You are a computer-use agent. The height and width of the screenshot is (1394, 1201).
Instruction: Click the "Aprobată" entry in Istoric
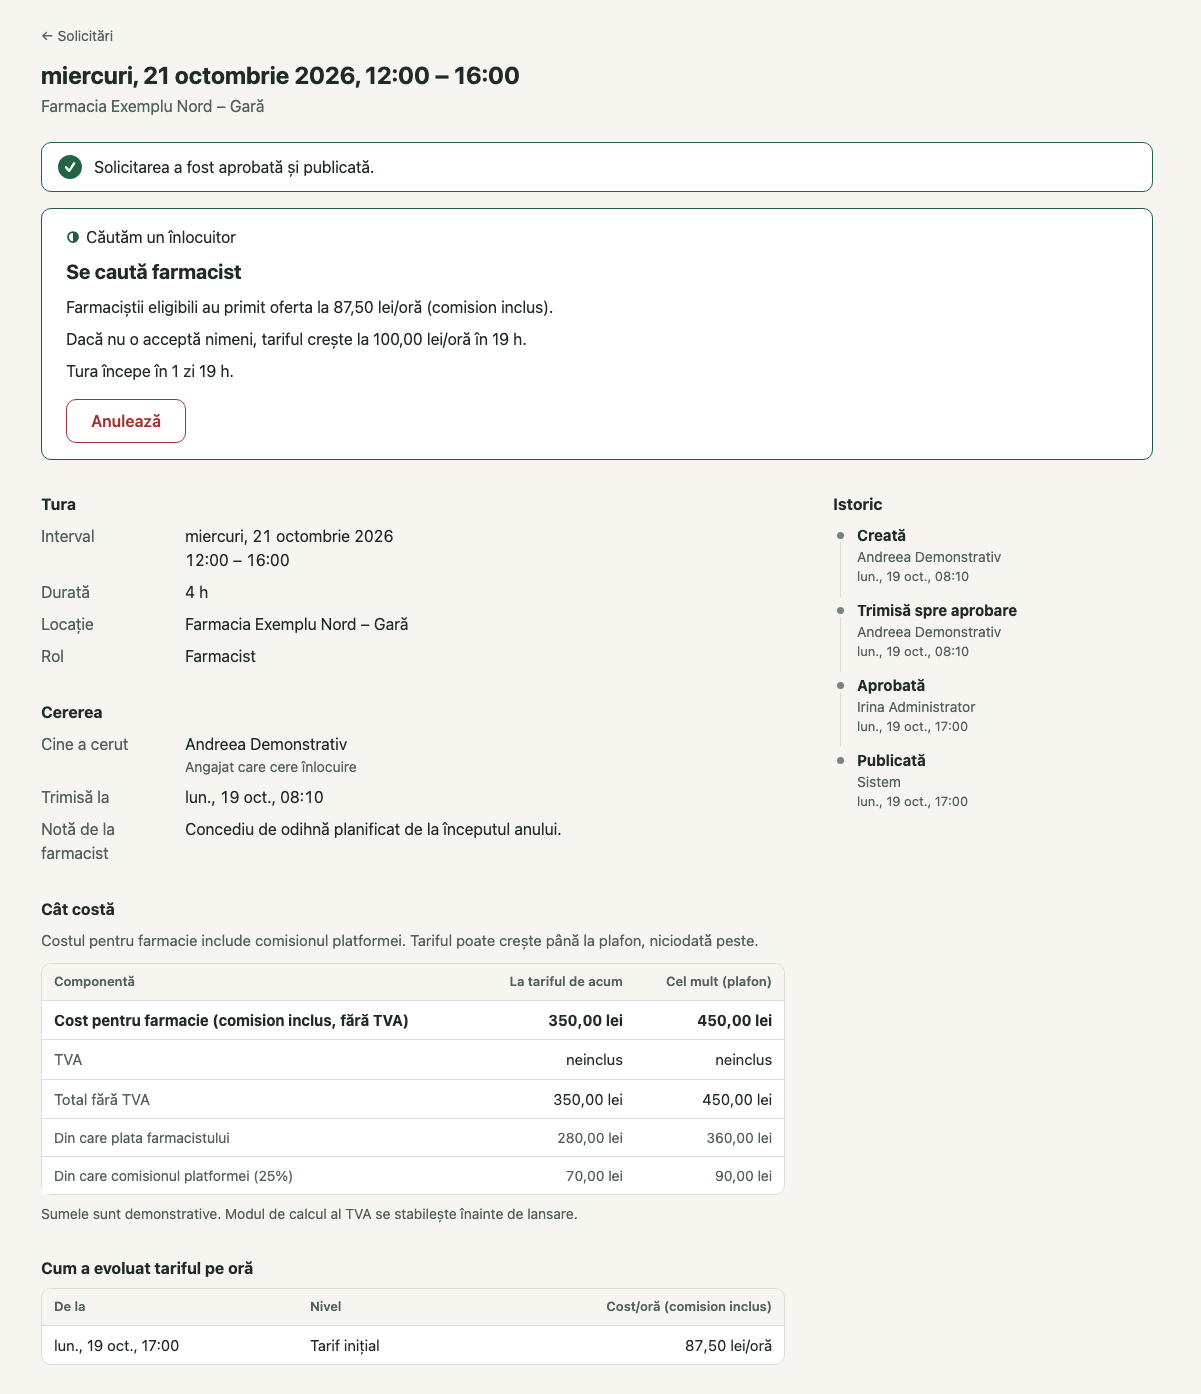[891, 686]
